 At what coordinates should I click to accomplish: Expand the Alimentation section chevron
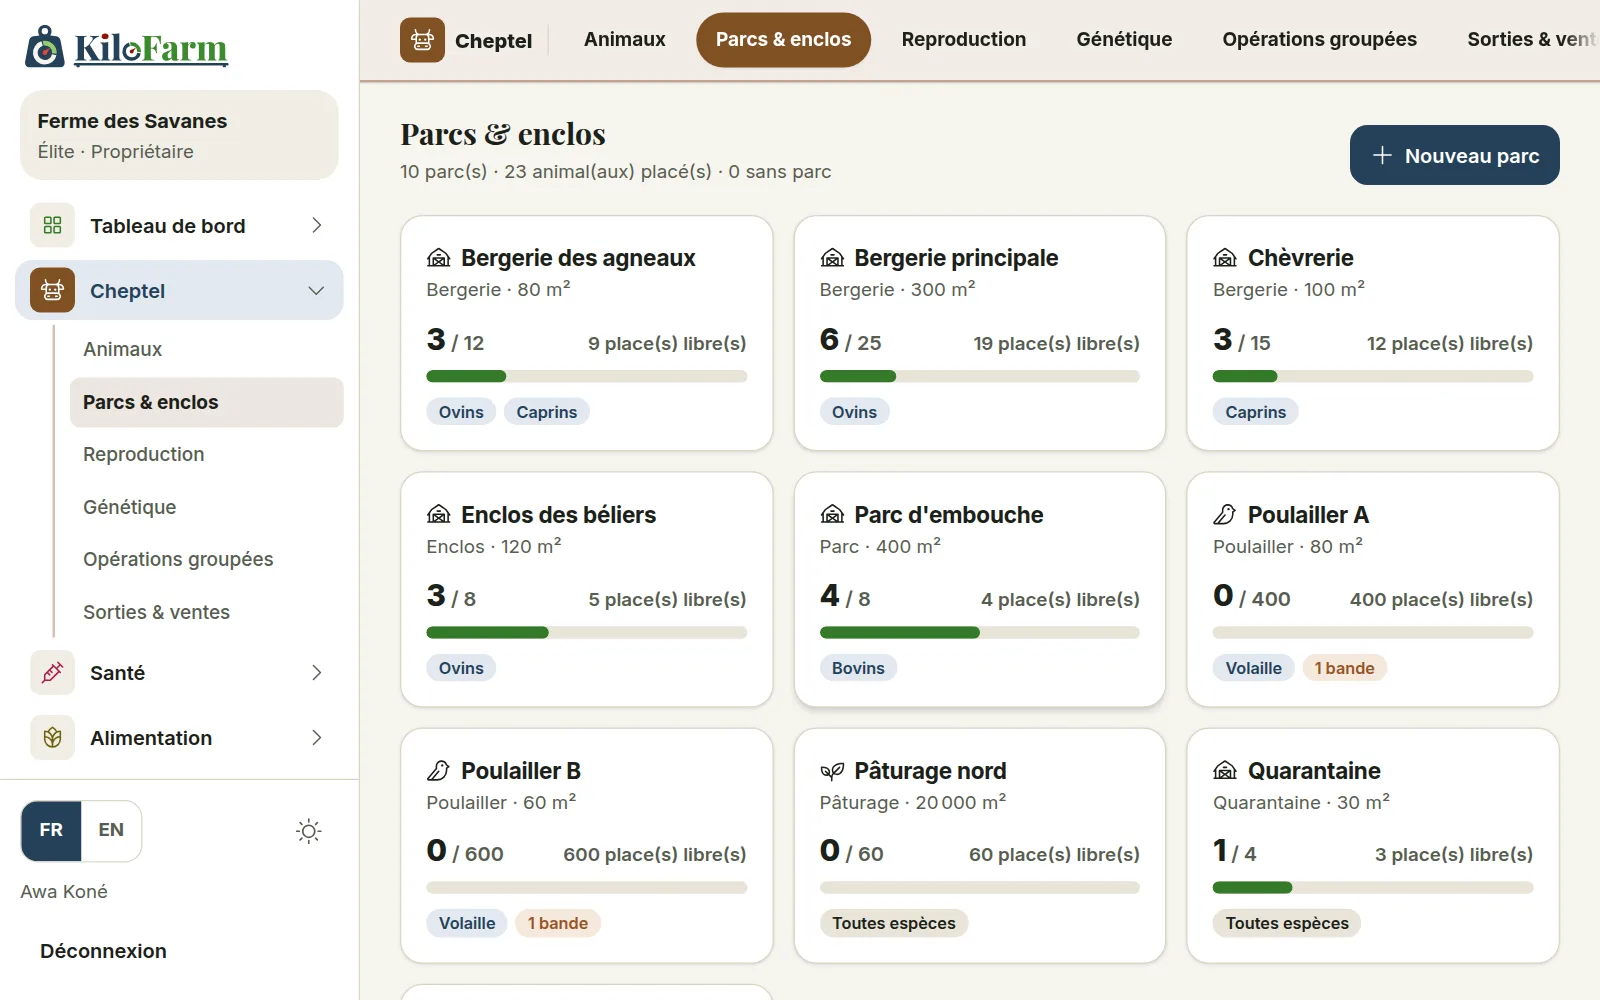[x=316, y=737]
